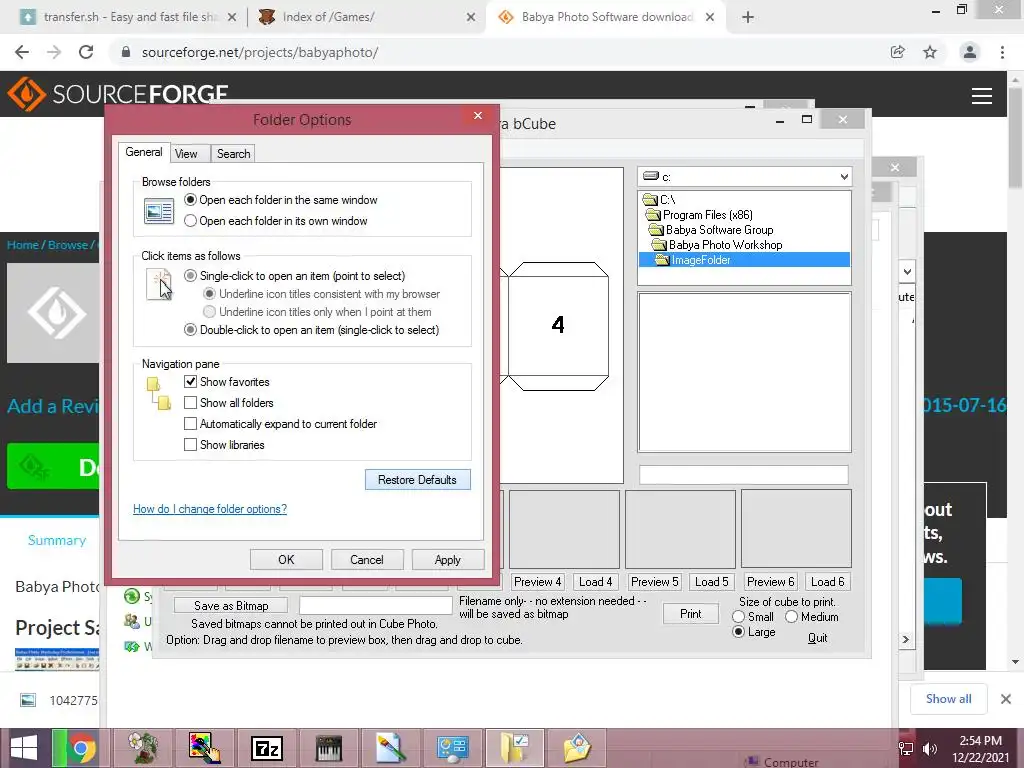
Task: Open the Windows Start button
Action: [x=24, y=748]
